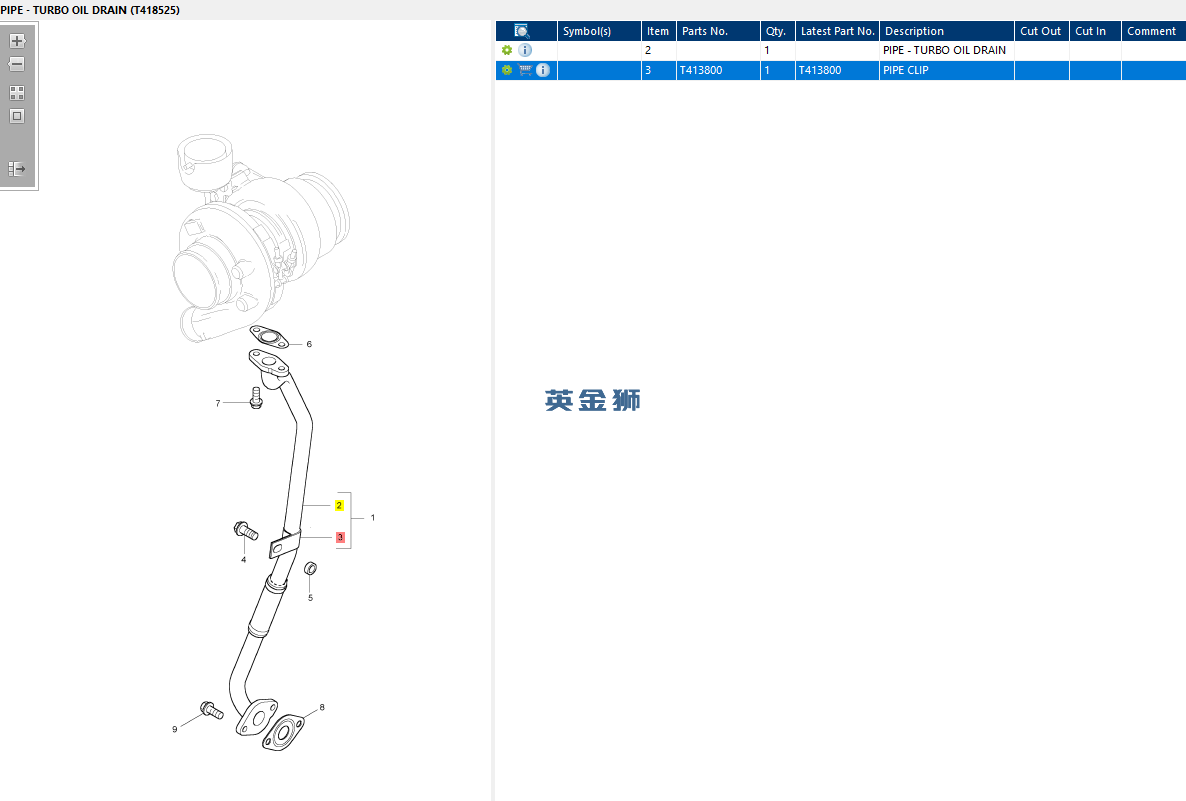Select yellow callout 2 in diagram
Viewport: 1186px width, 801px height.
[x=339, y=505]
